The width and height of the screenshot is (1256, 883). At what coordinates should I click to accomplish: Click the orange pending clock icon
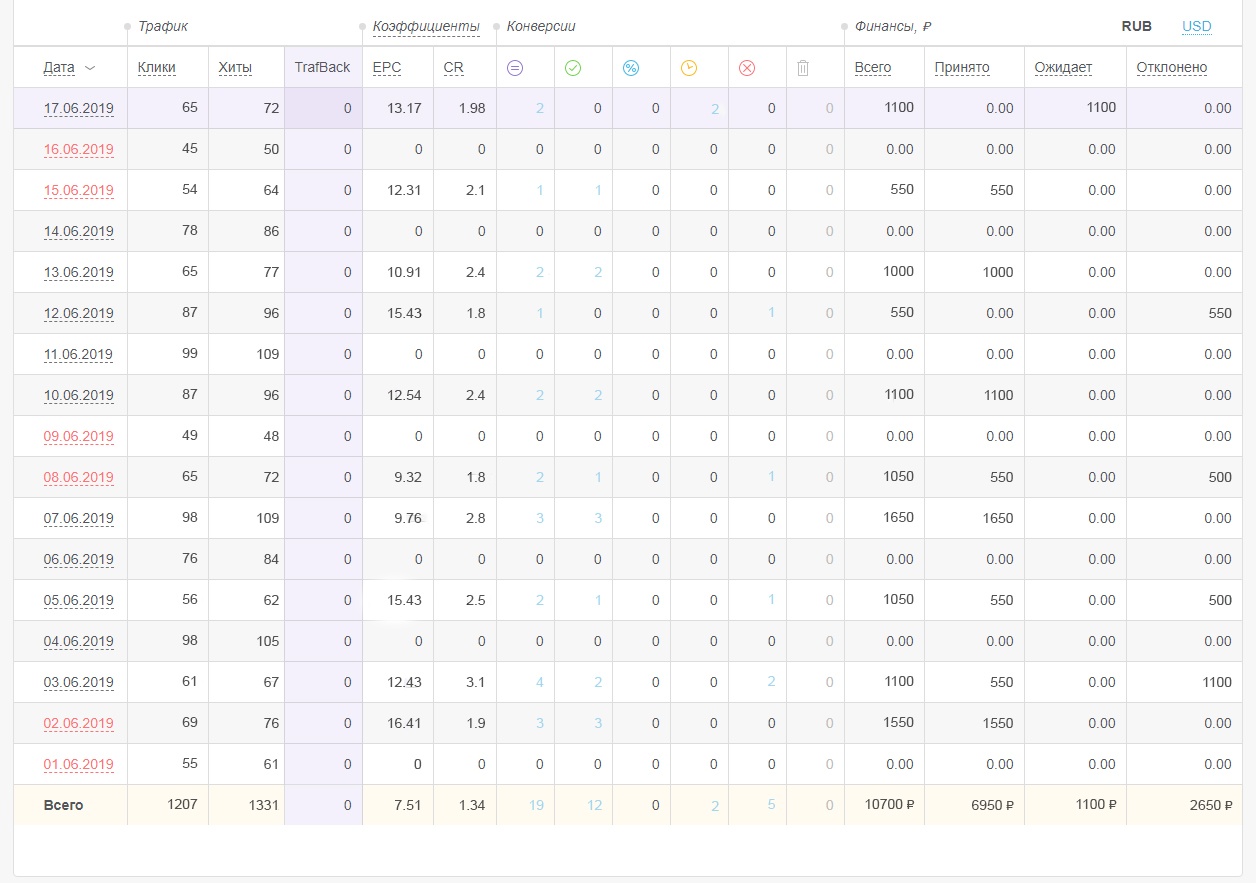689,68
